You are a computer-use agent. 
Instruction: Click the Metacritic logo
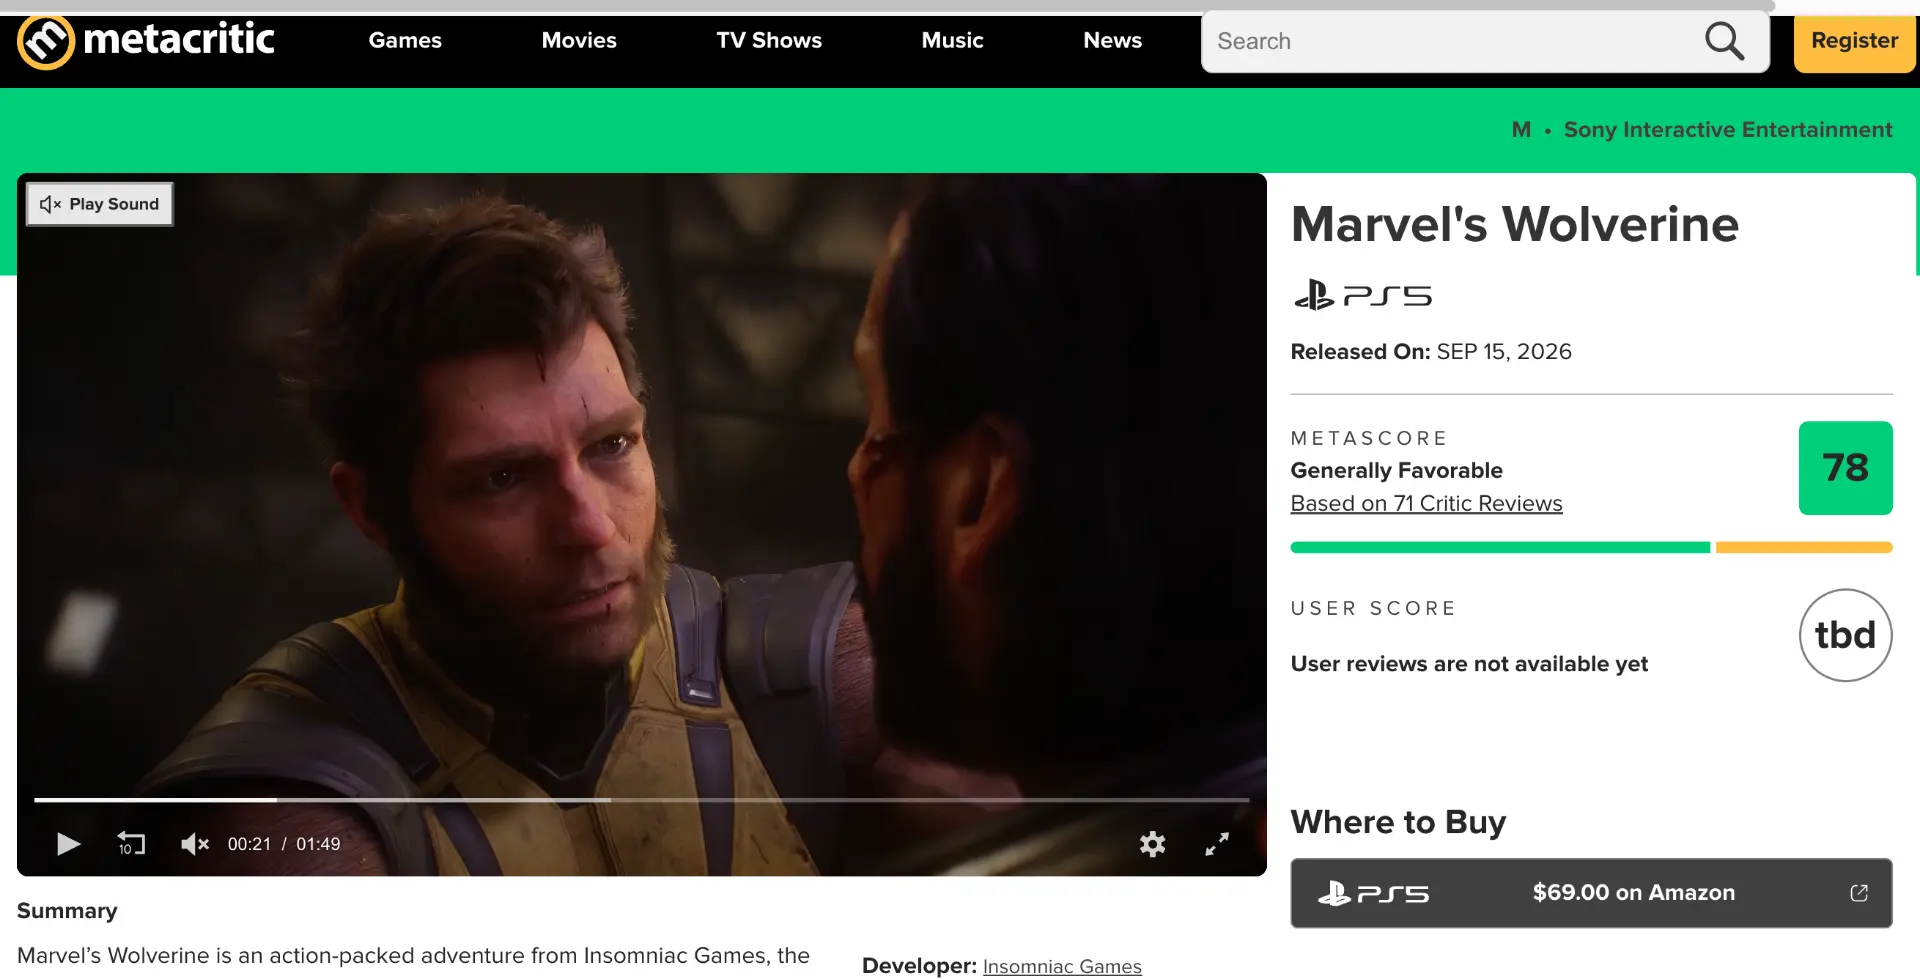(x=146, y=41)
